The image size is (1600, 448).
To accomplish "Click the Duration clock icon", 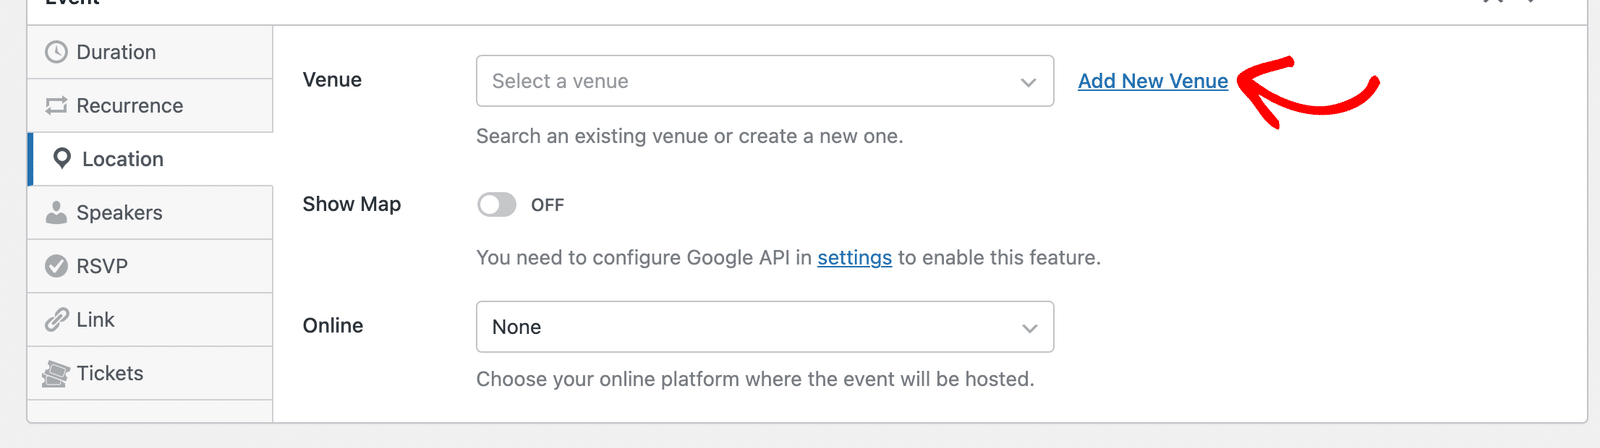I will pos(57,52).
